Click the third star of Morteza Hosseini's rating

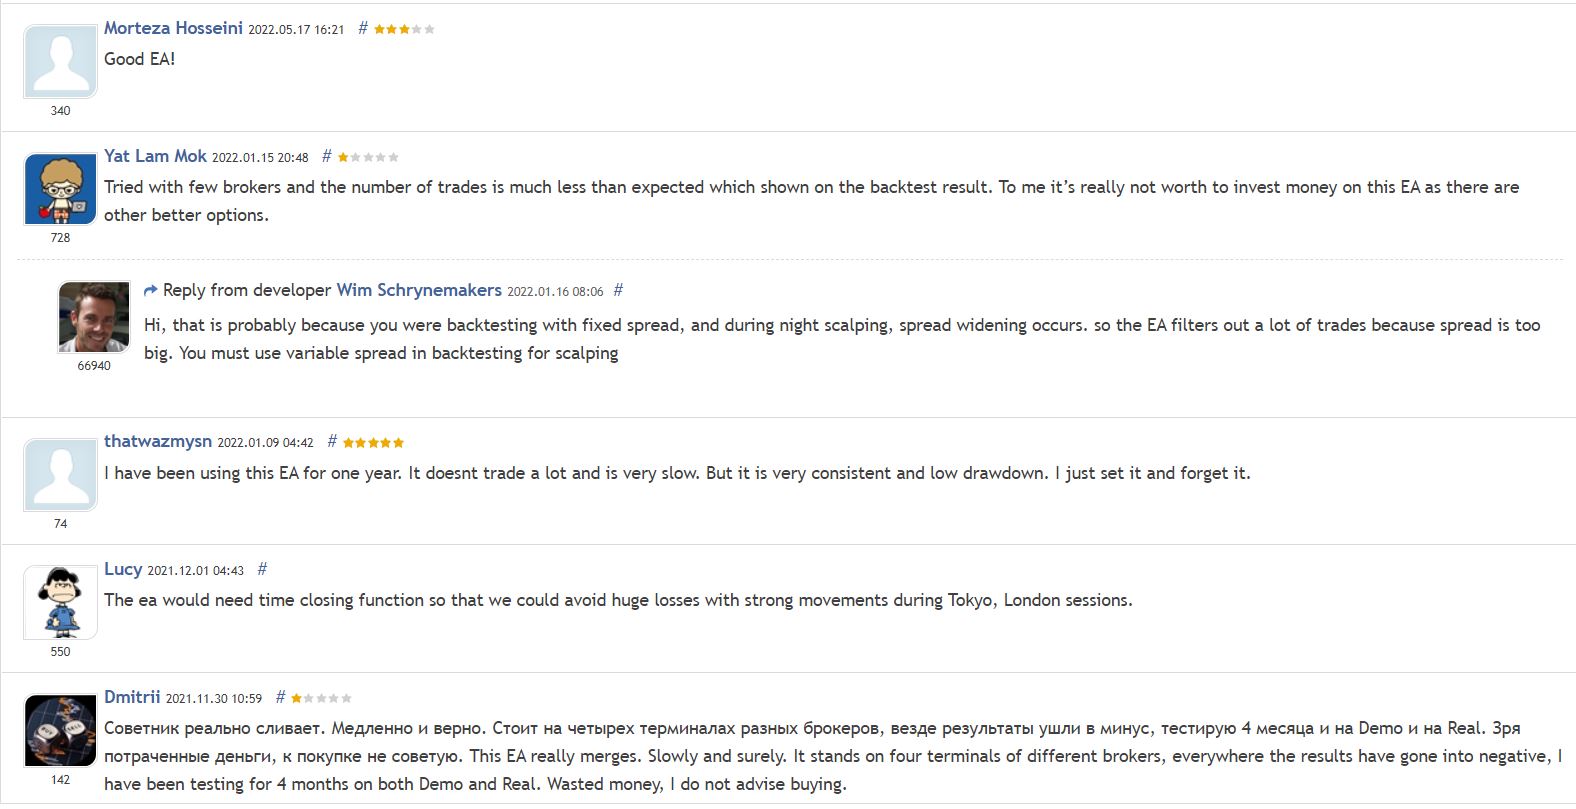pyautogui.click(x=405, y=29)
